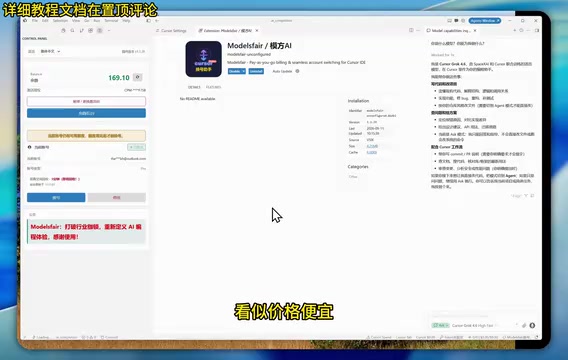Viewport: 568px width, 360px height.
Task: Refresh the 169.10 balance
Action: (137, 77)
